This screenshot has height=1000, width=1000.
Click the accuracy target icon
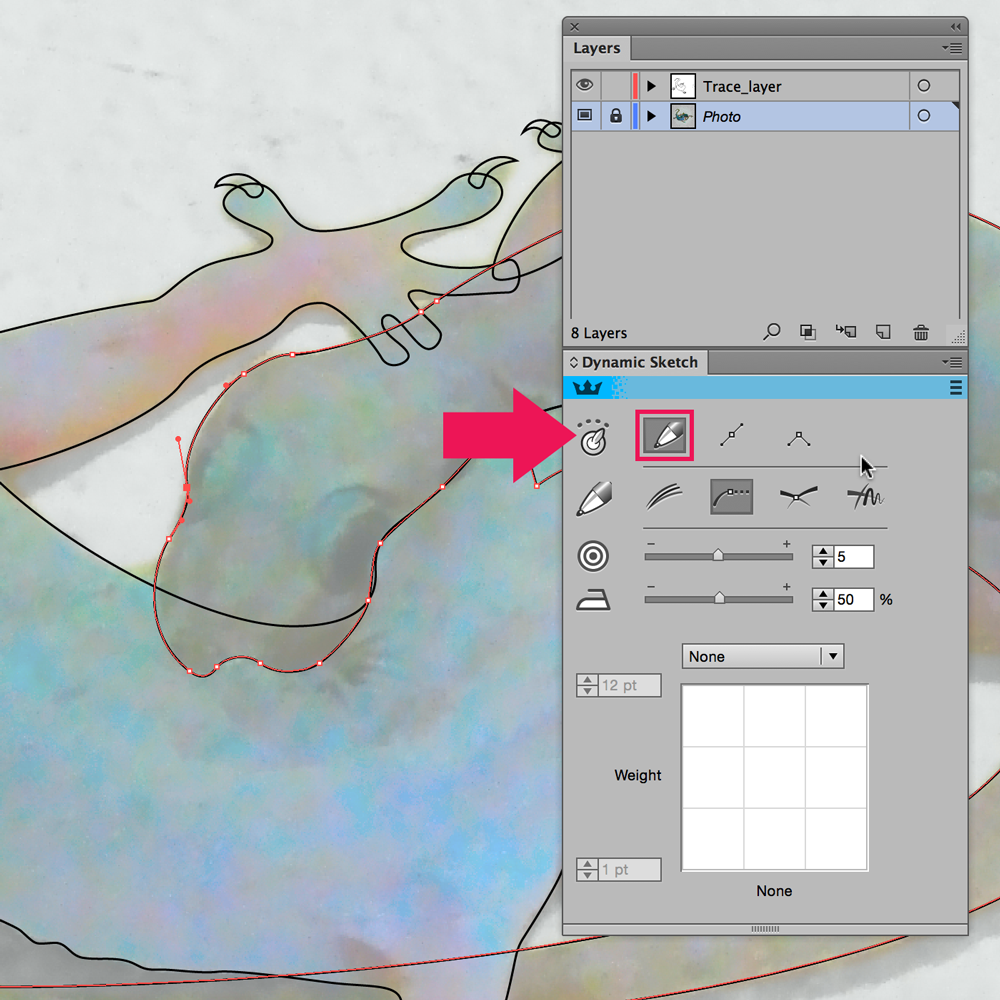tap(593, 556)
